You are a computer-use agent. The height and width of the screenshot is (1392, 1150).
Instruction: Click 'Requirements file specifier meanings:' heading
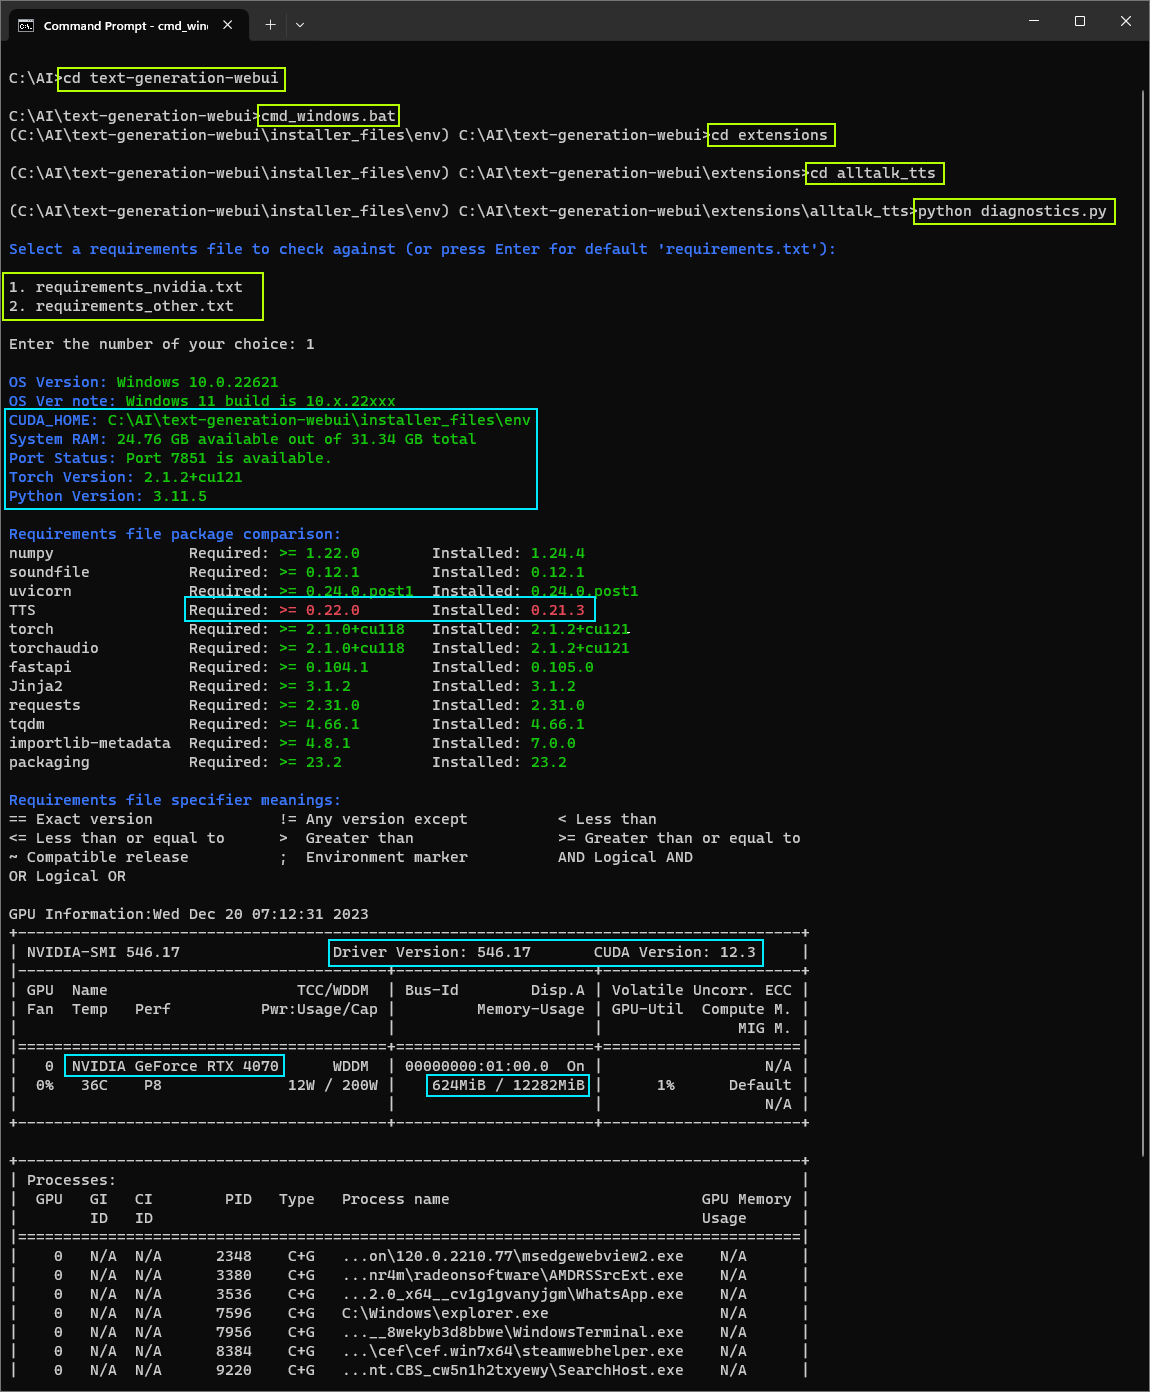click(x=175, y=800)
